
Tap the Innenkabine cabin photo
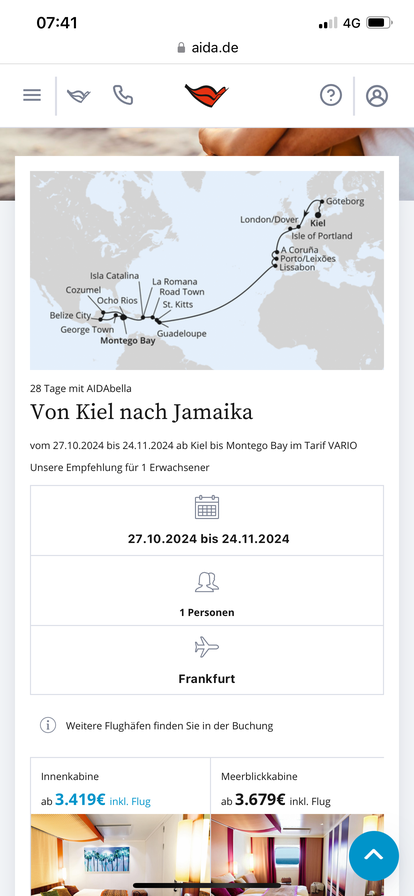click(x=120, y=855)
